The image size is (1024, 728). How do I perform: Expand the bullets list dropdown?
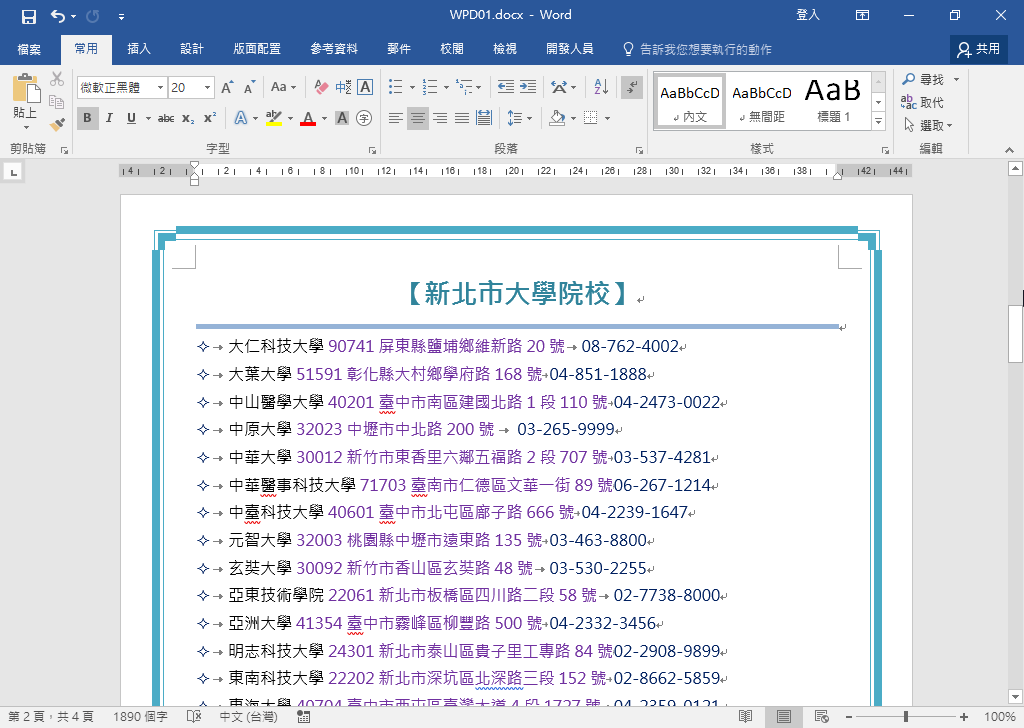coord(412,87)
